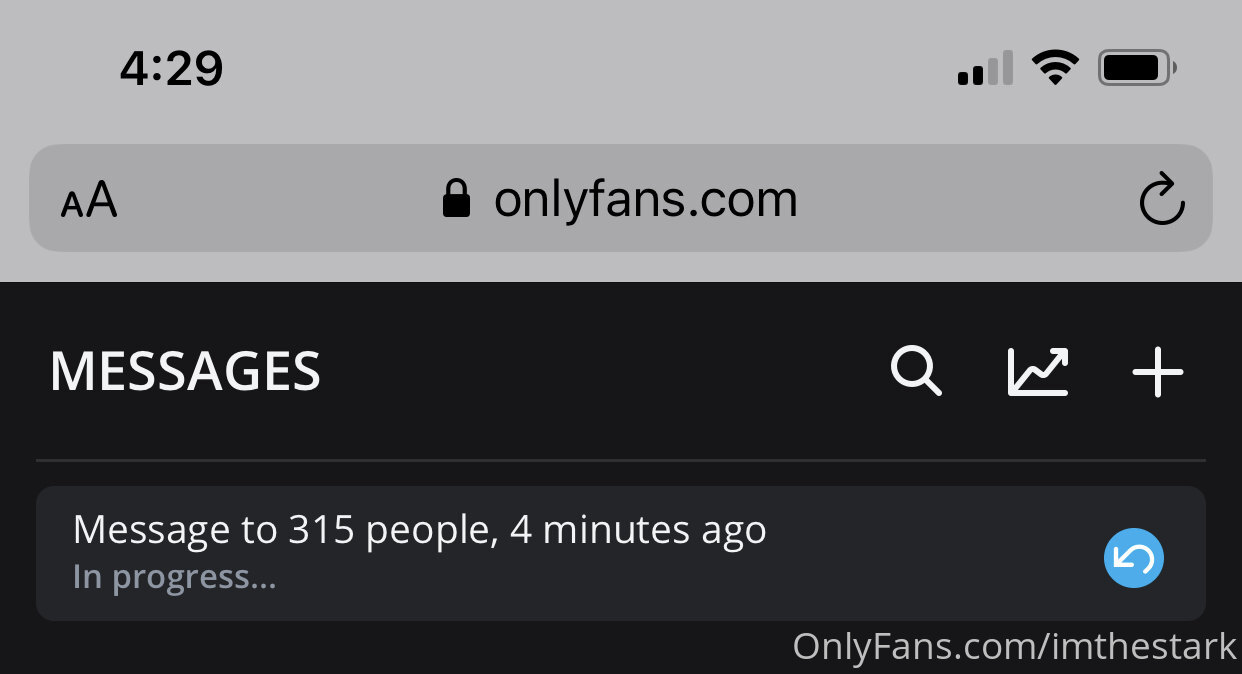Tap the In progress... status text

coord(174,577)
